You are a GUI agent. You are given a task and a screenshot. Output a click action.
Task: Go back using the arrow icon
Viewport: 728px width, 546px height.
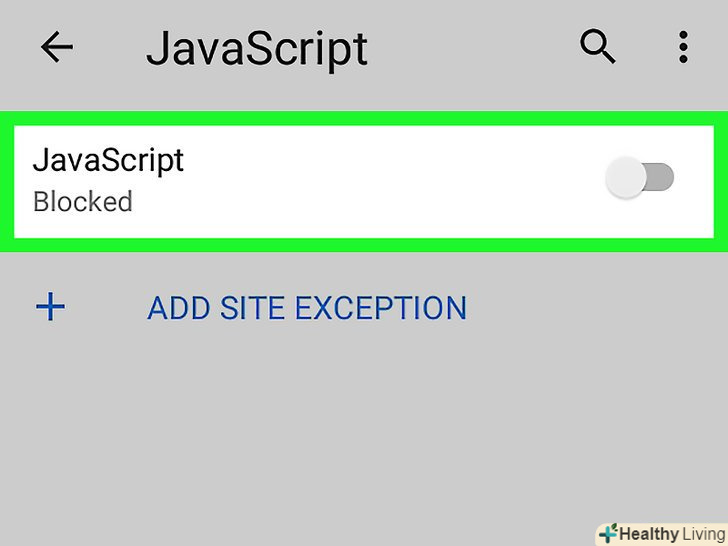tap(57, 47)
